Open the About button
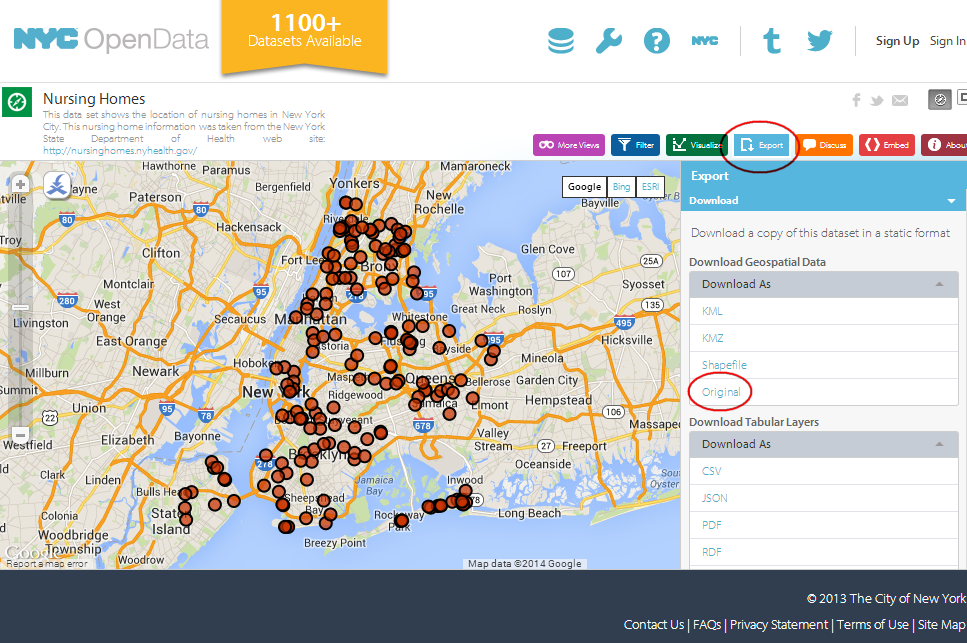 tap(944, 145)
